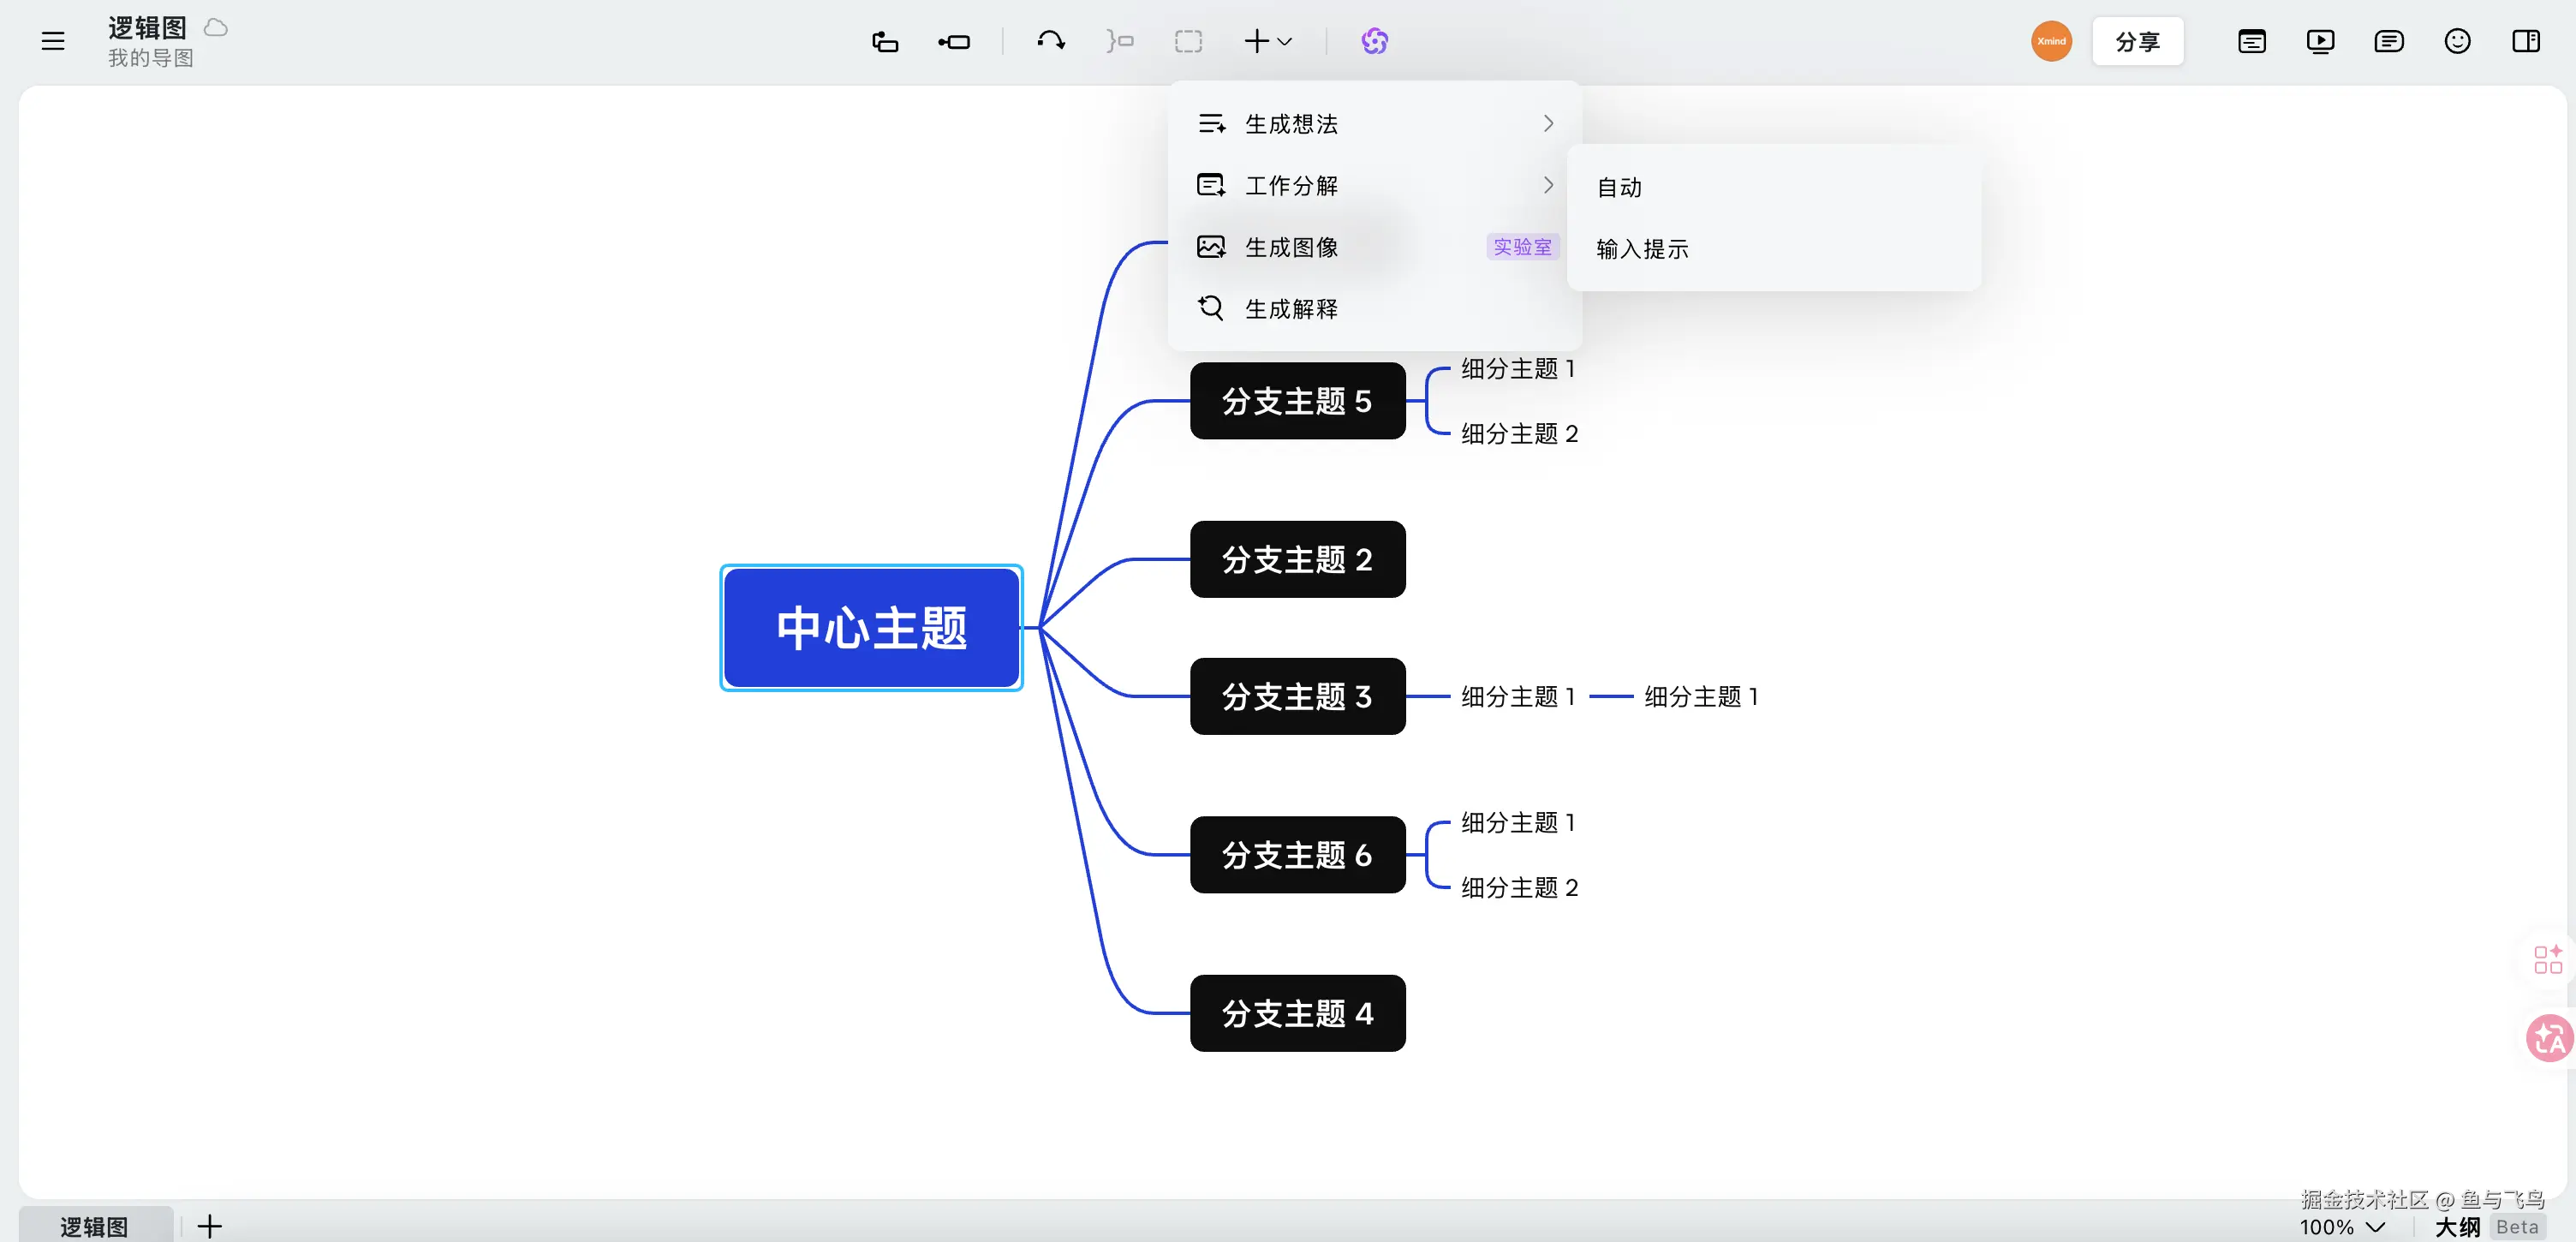This screenshot has height=1242, width=2576.
Task: Click the 工作分解 breakdown icon
Action: [x=1211, y=185]
